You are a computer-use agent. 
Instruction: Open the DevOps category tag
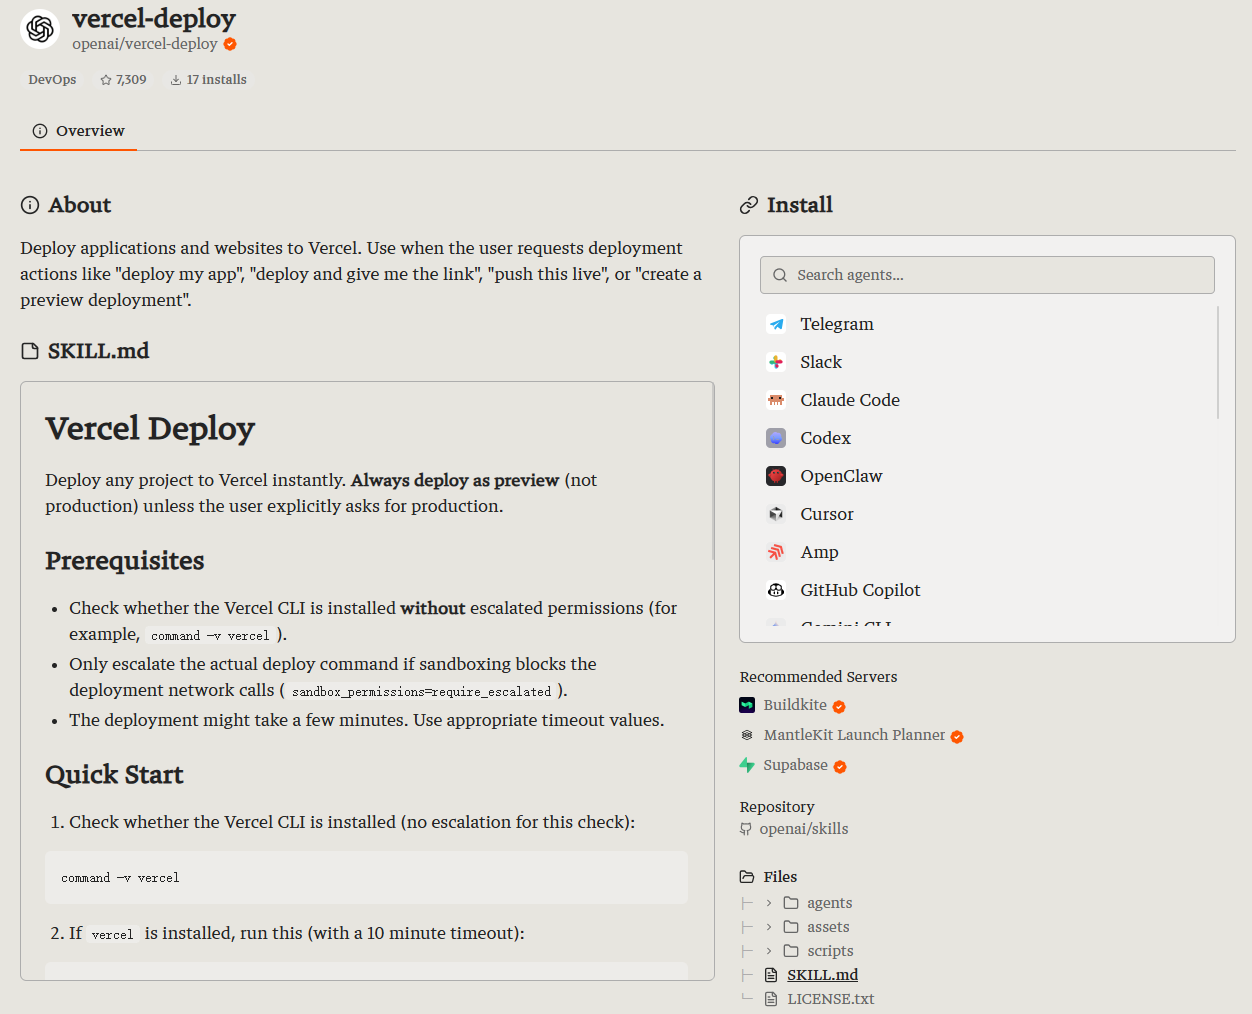pos(52,80)
